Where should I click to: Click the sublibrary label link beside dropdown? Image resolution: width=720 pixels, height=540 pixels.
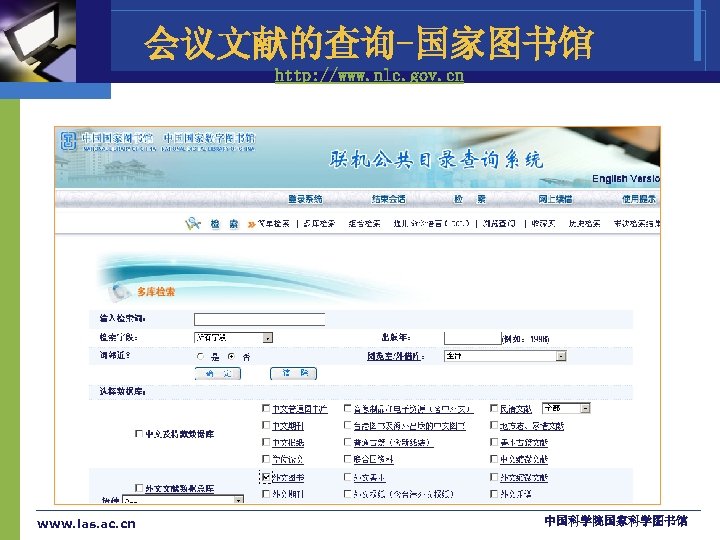(x=395, y=356)
